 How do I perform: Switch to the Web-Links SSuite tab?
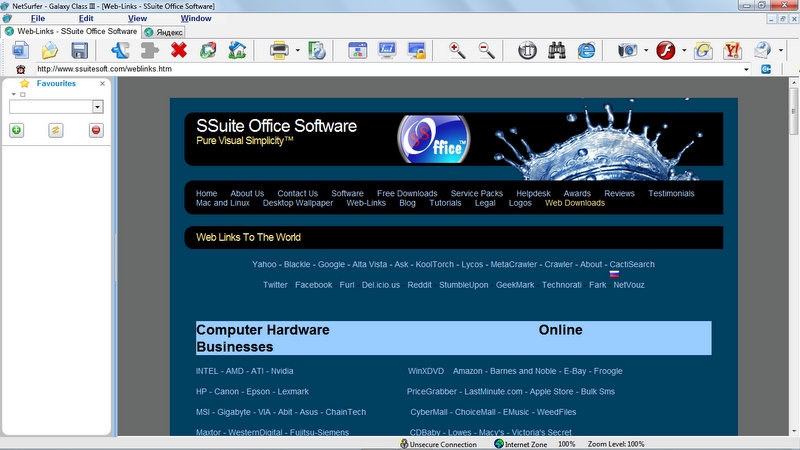pos(71,31)
